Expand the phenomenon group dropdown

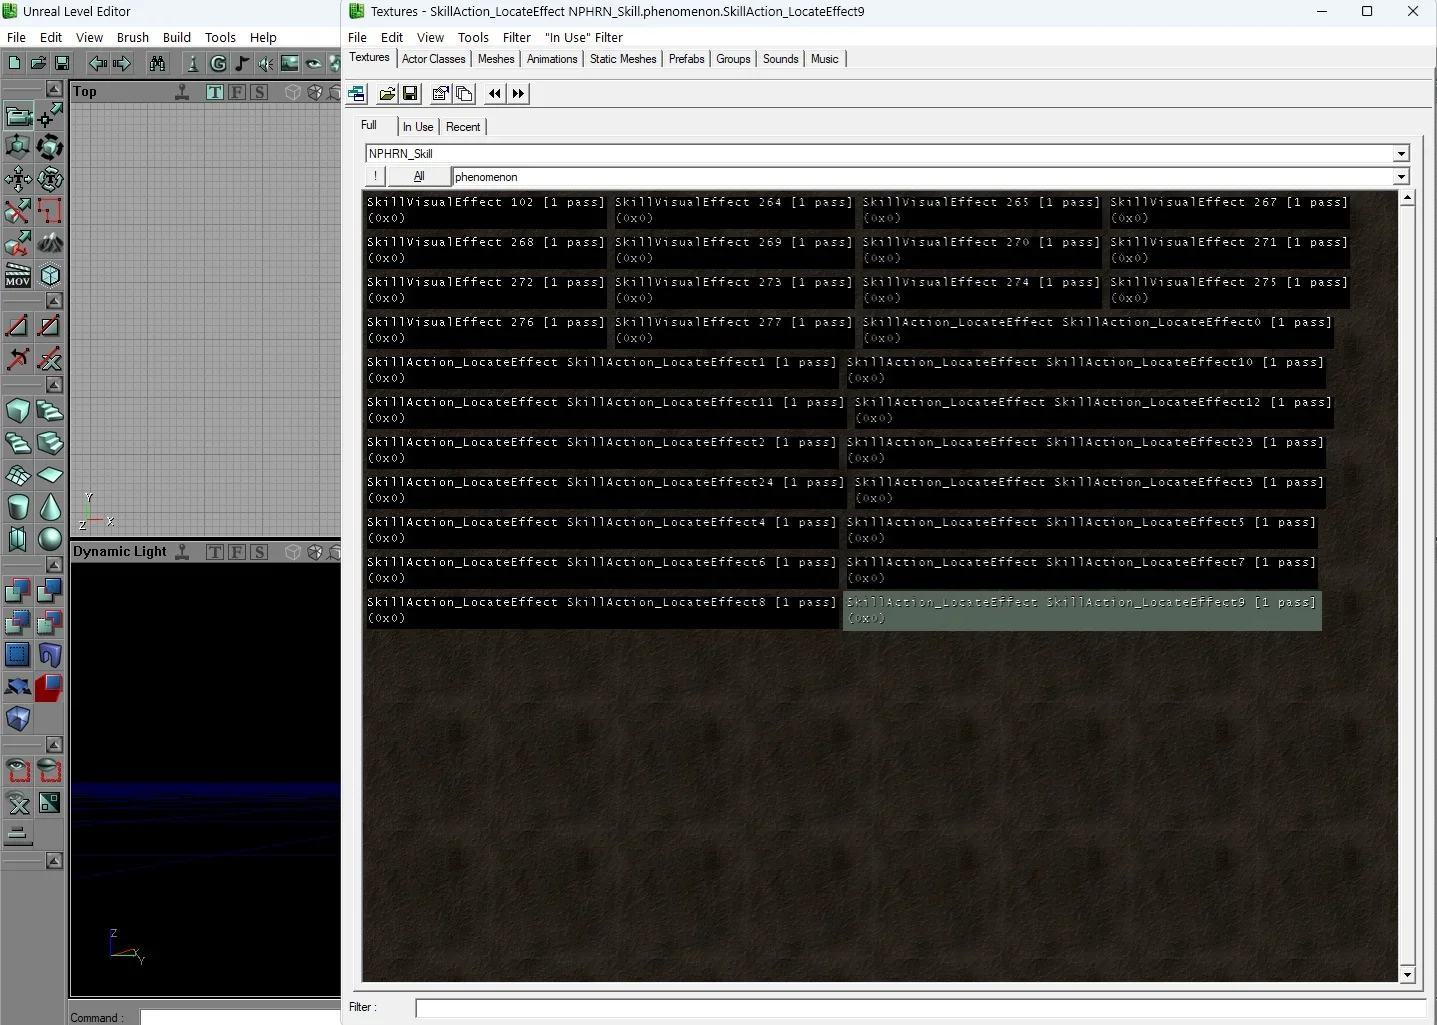(1401, 177)
